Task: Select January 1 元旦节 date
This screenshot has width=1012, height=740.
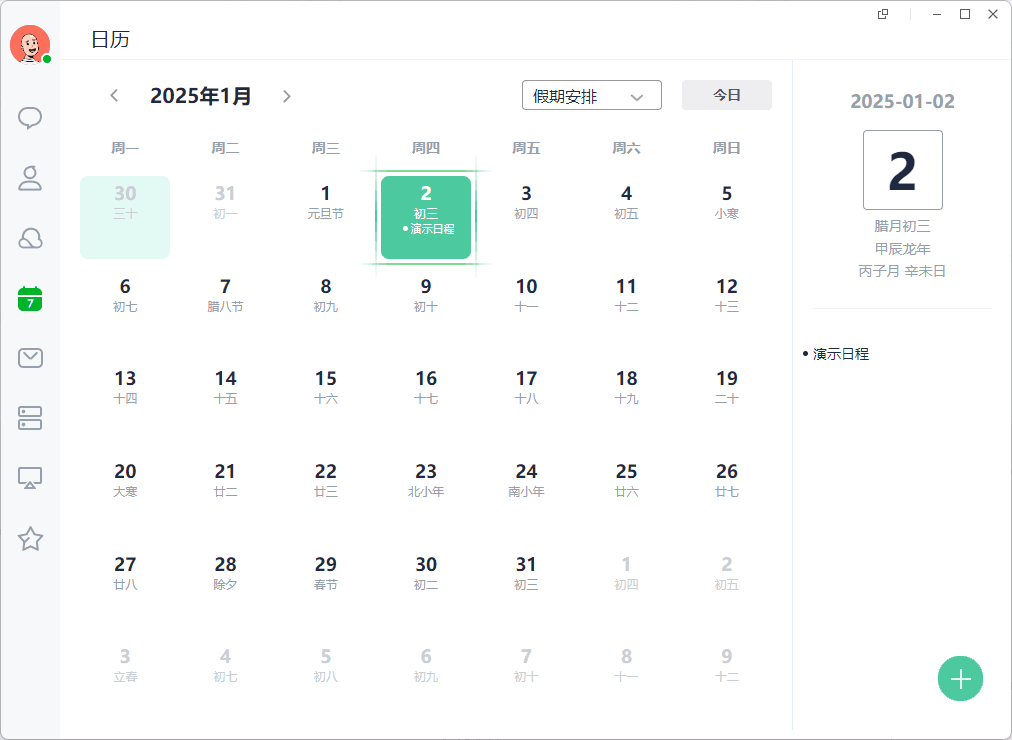Action: tap(325, 217)
